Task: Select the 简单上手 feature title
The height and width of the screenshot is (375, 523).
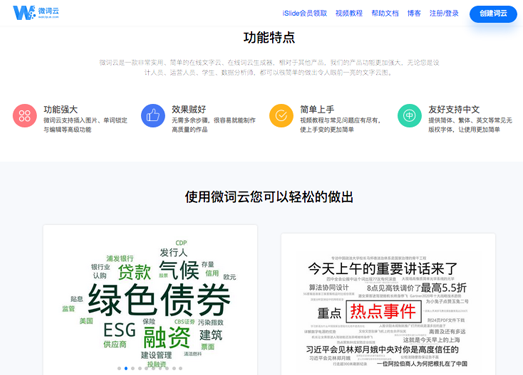Action: point(317,109)
